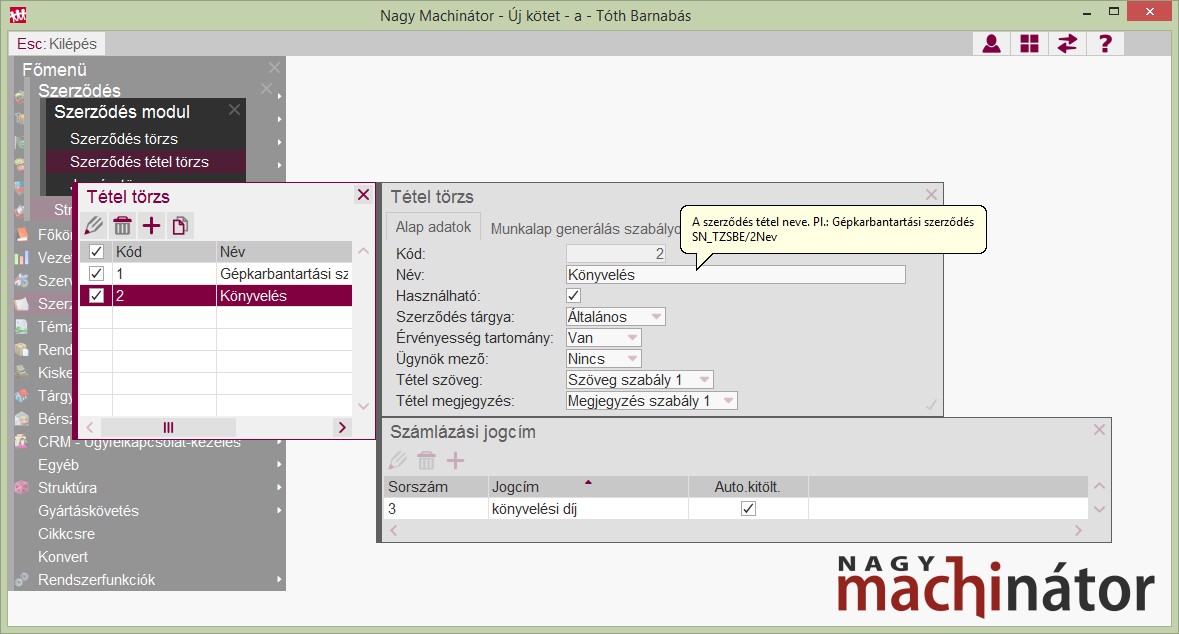Screen dimensions: 1179x634
Task: Open Rendszerfunkciók in the main menu
Action: (96, 580)
